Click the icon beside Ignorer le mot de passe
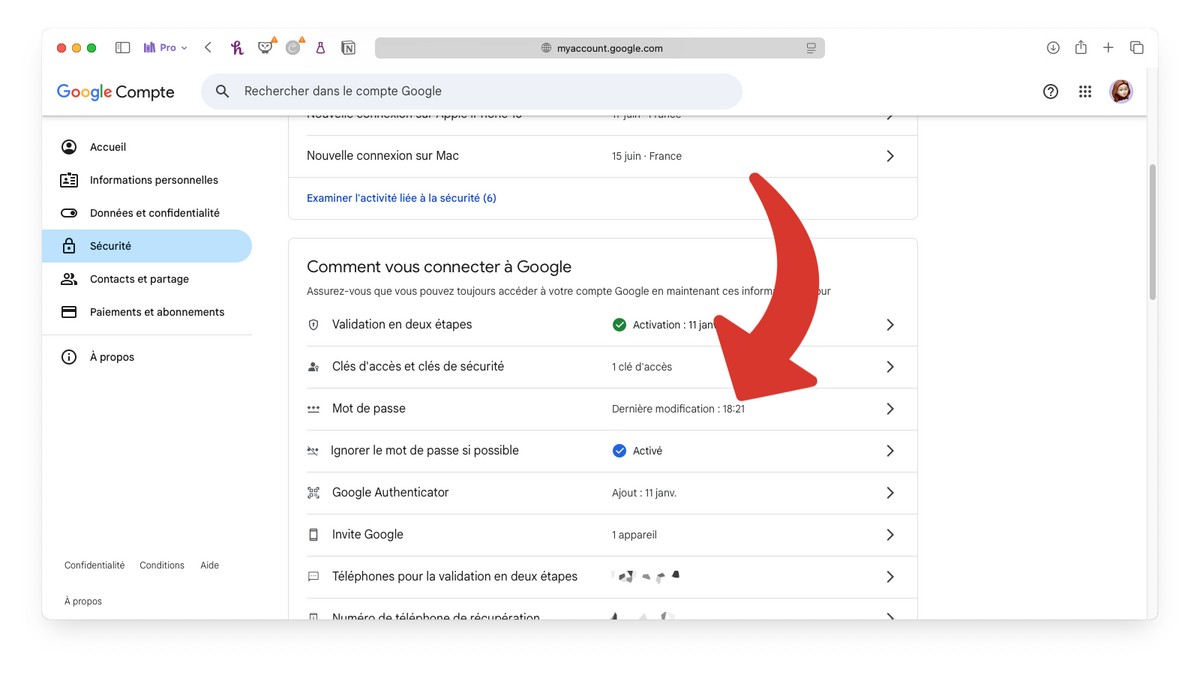Viewport: 1200px width, 675px height. pos(313,451)
